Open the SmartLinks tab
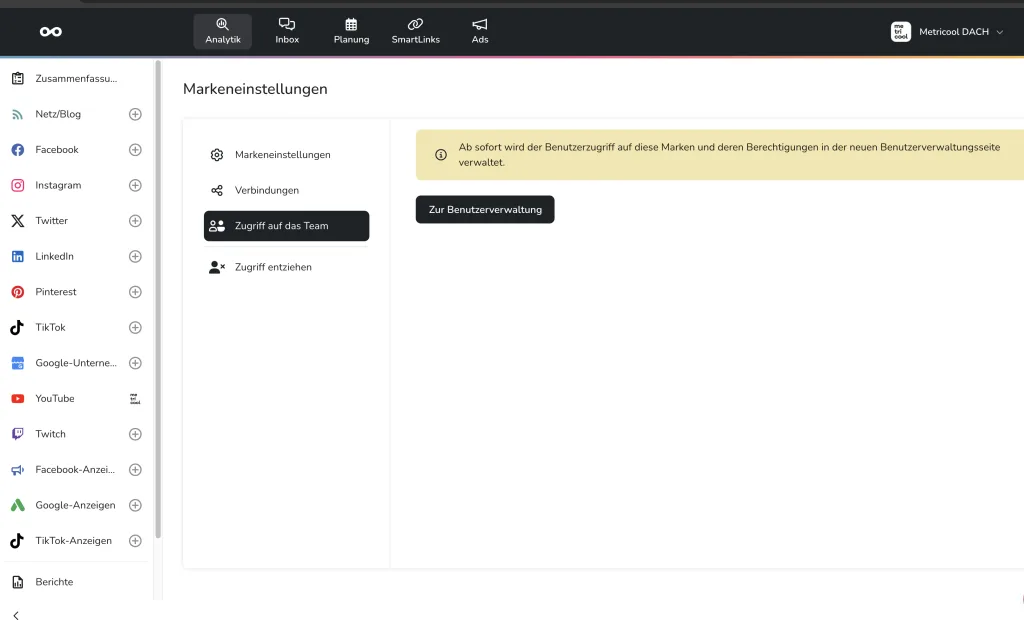1024x631 pixels. [415, 31]
